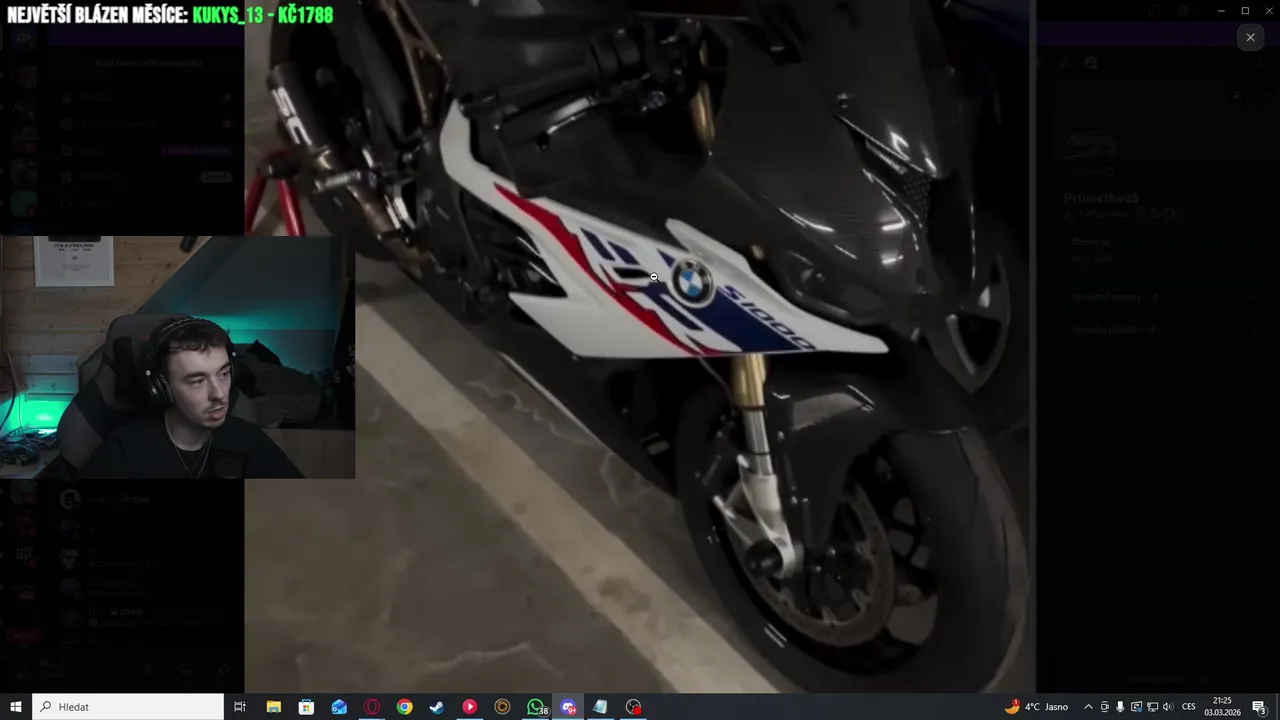Open the clock showing 21:25 03.03.2026
The height and width of the screenshot is (720, 1280).
[1222, 707]
